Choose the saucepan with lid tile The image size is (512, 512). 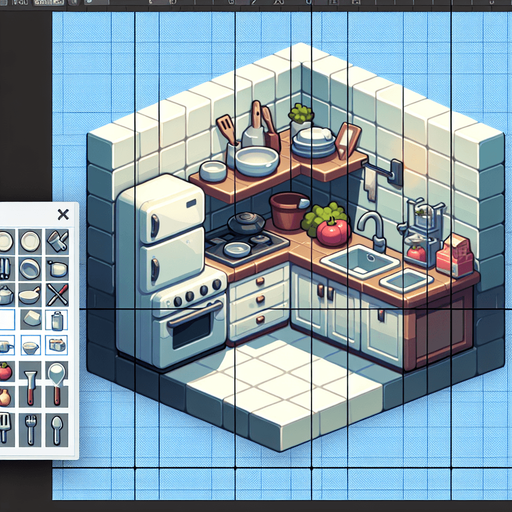tap(57, 269)
